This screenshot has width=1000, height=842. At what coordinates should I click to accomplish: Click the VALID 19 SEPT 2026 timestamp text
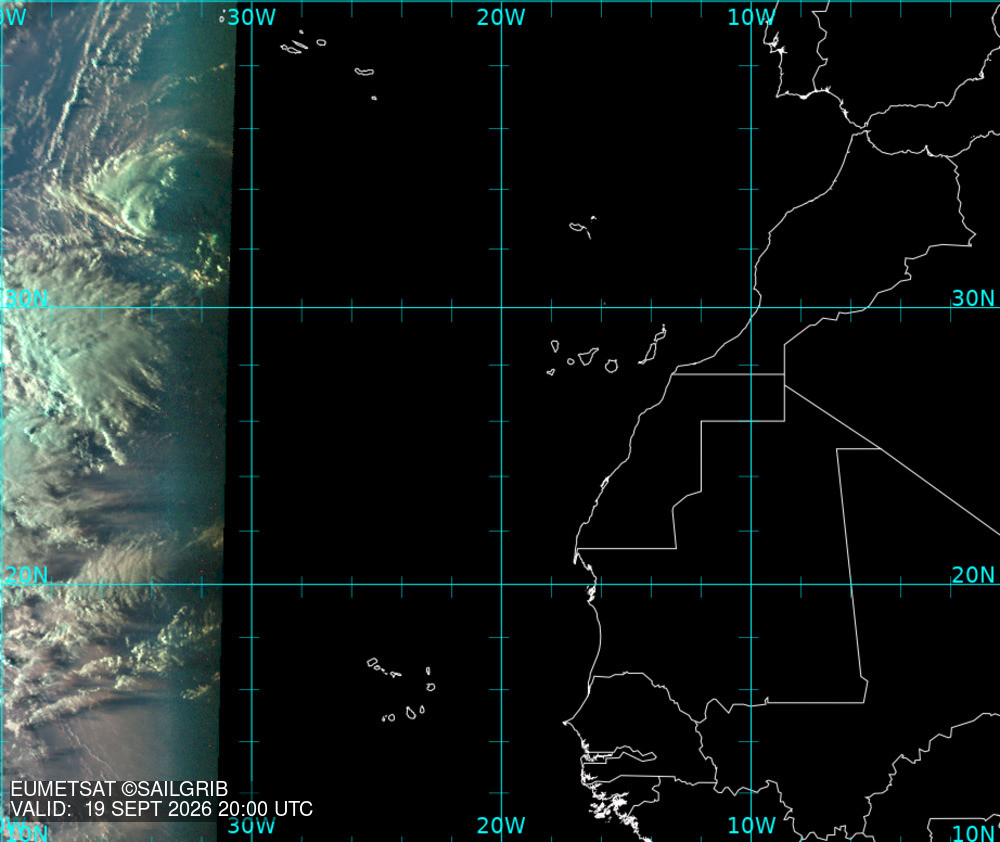(x=161, y=809)
